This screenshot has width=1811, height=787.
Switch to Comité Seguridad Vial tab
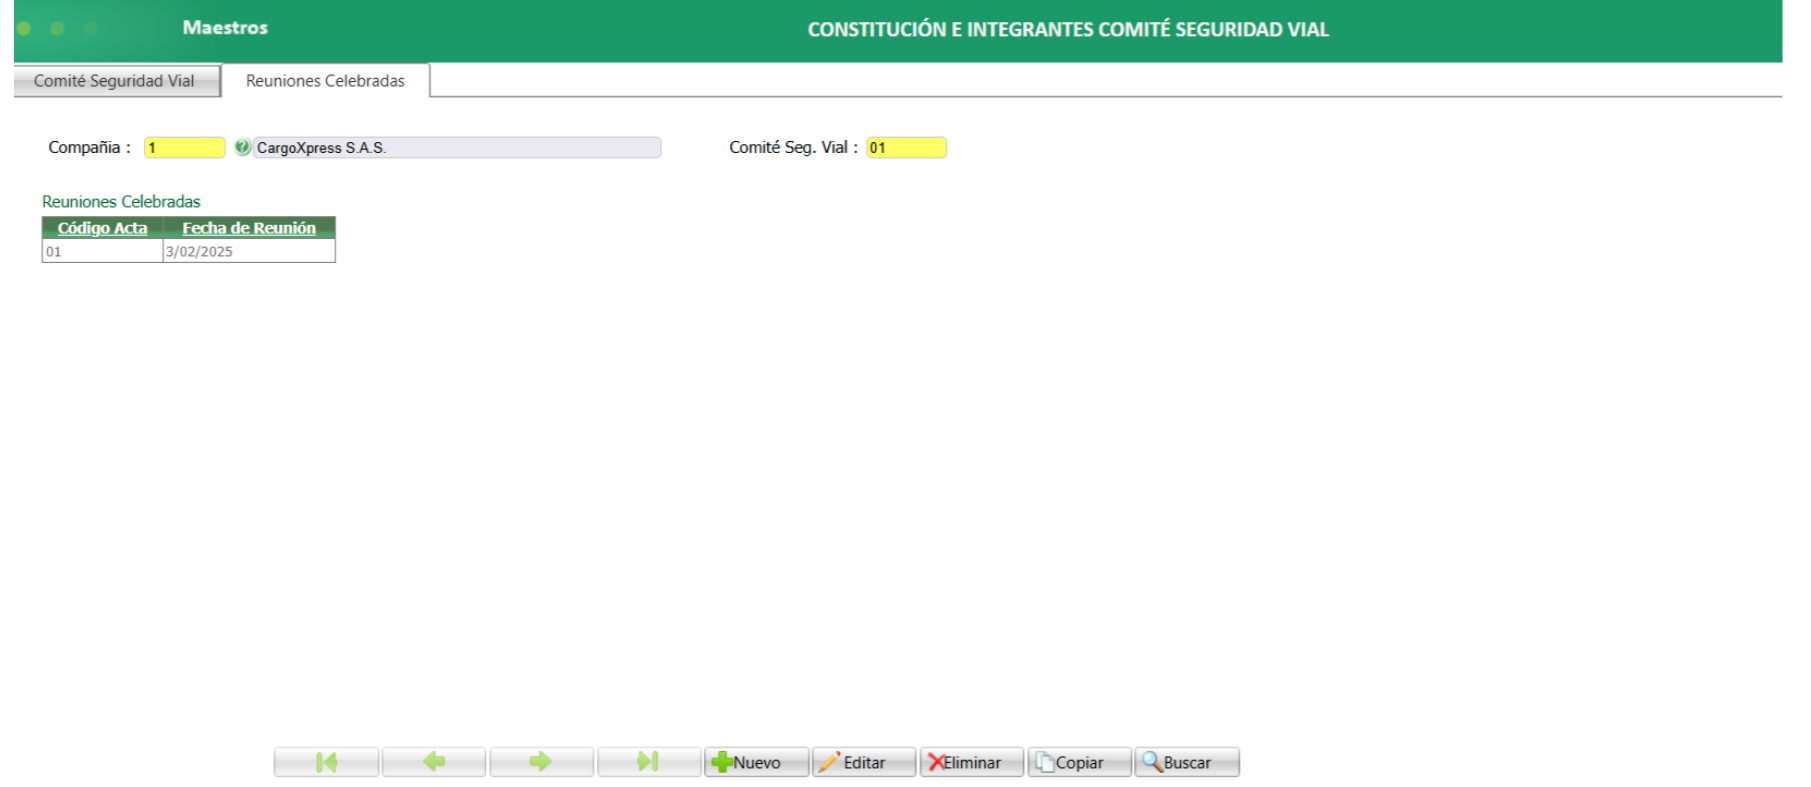click(x=116, y=81)
